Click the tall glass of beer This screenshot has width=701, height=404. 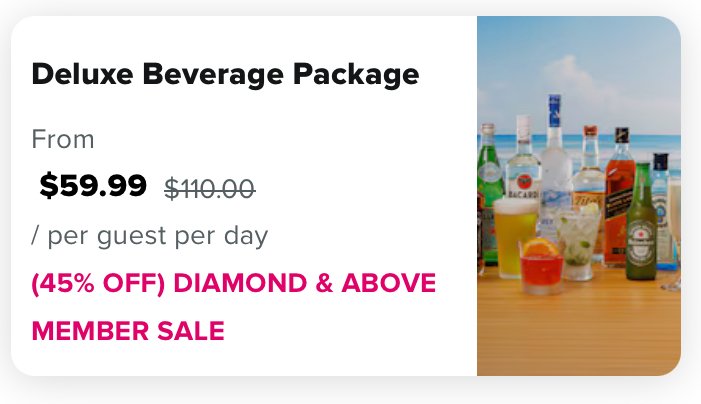coord(516,235)
